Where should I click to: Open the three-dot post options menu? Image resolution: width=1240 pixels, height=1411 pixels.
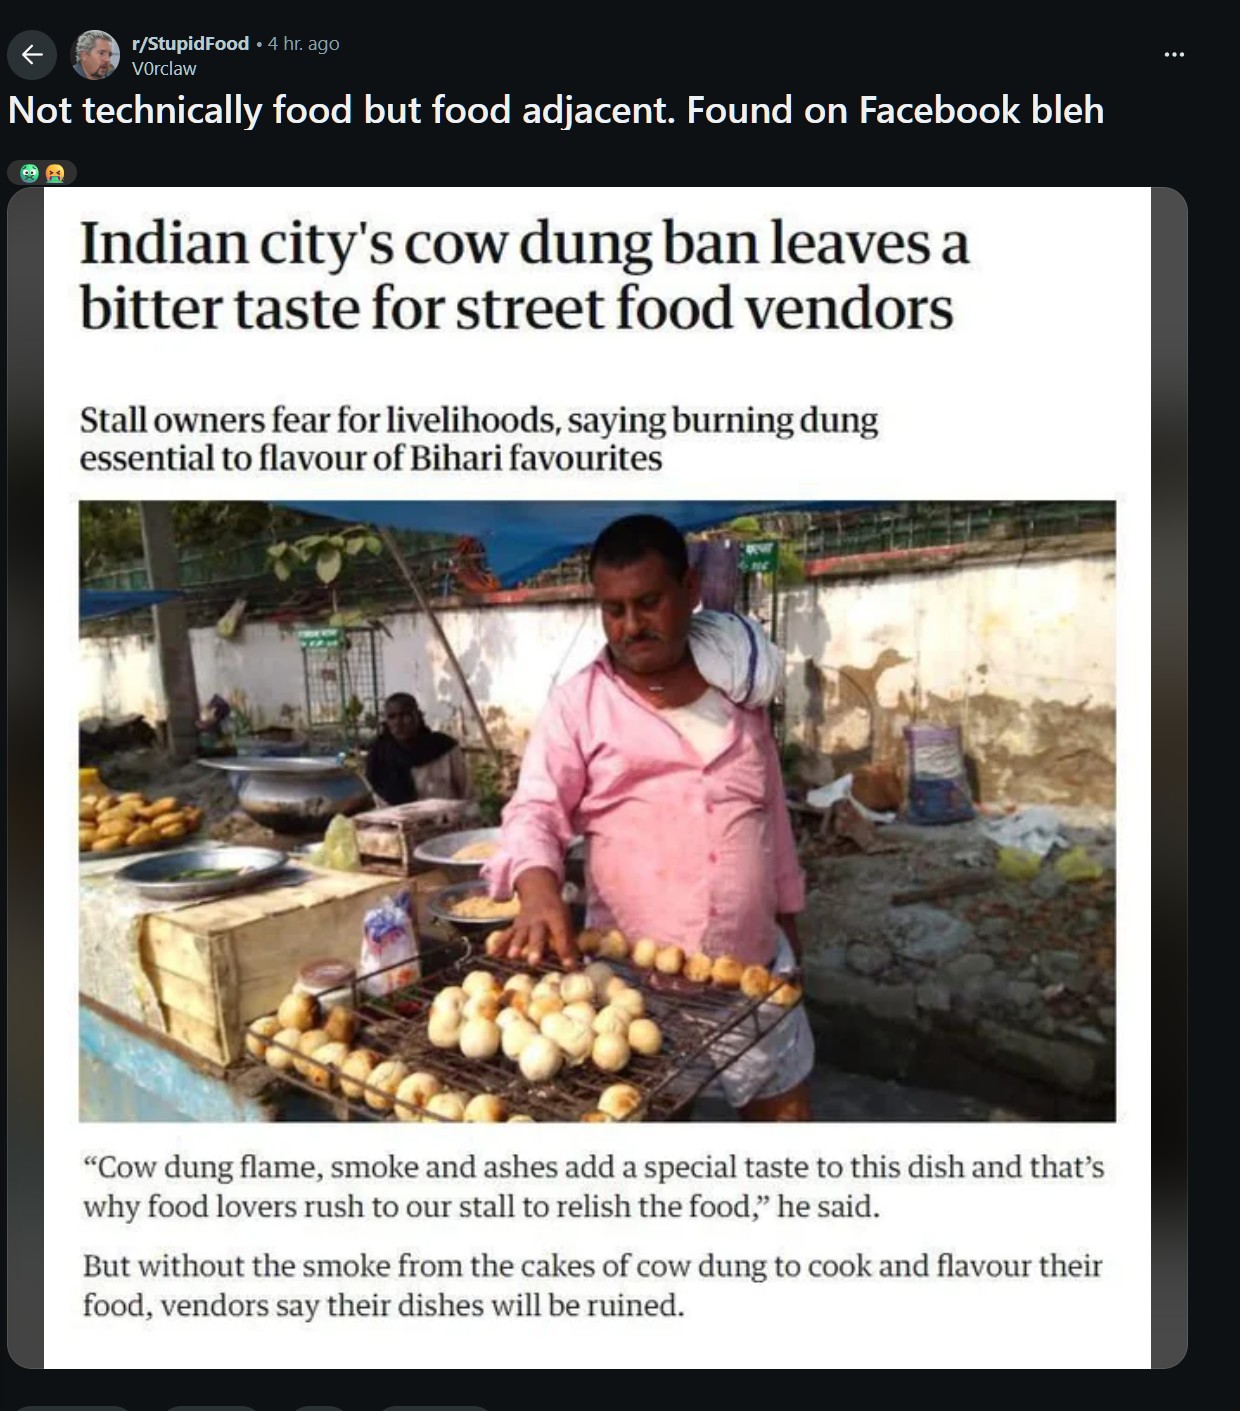(x=1174, y=55)
